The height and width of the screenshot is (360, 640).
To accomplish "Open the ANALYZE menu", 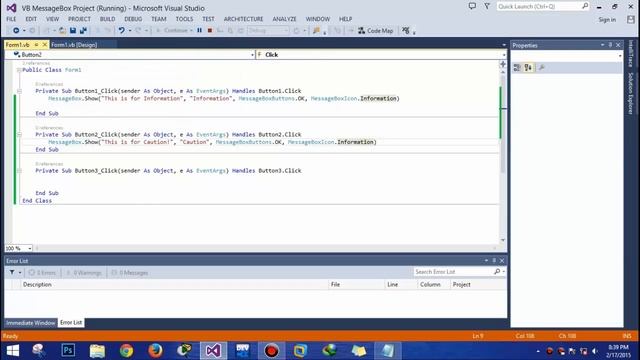I will point(284,19).
